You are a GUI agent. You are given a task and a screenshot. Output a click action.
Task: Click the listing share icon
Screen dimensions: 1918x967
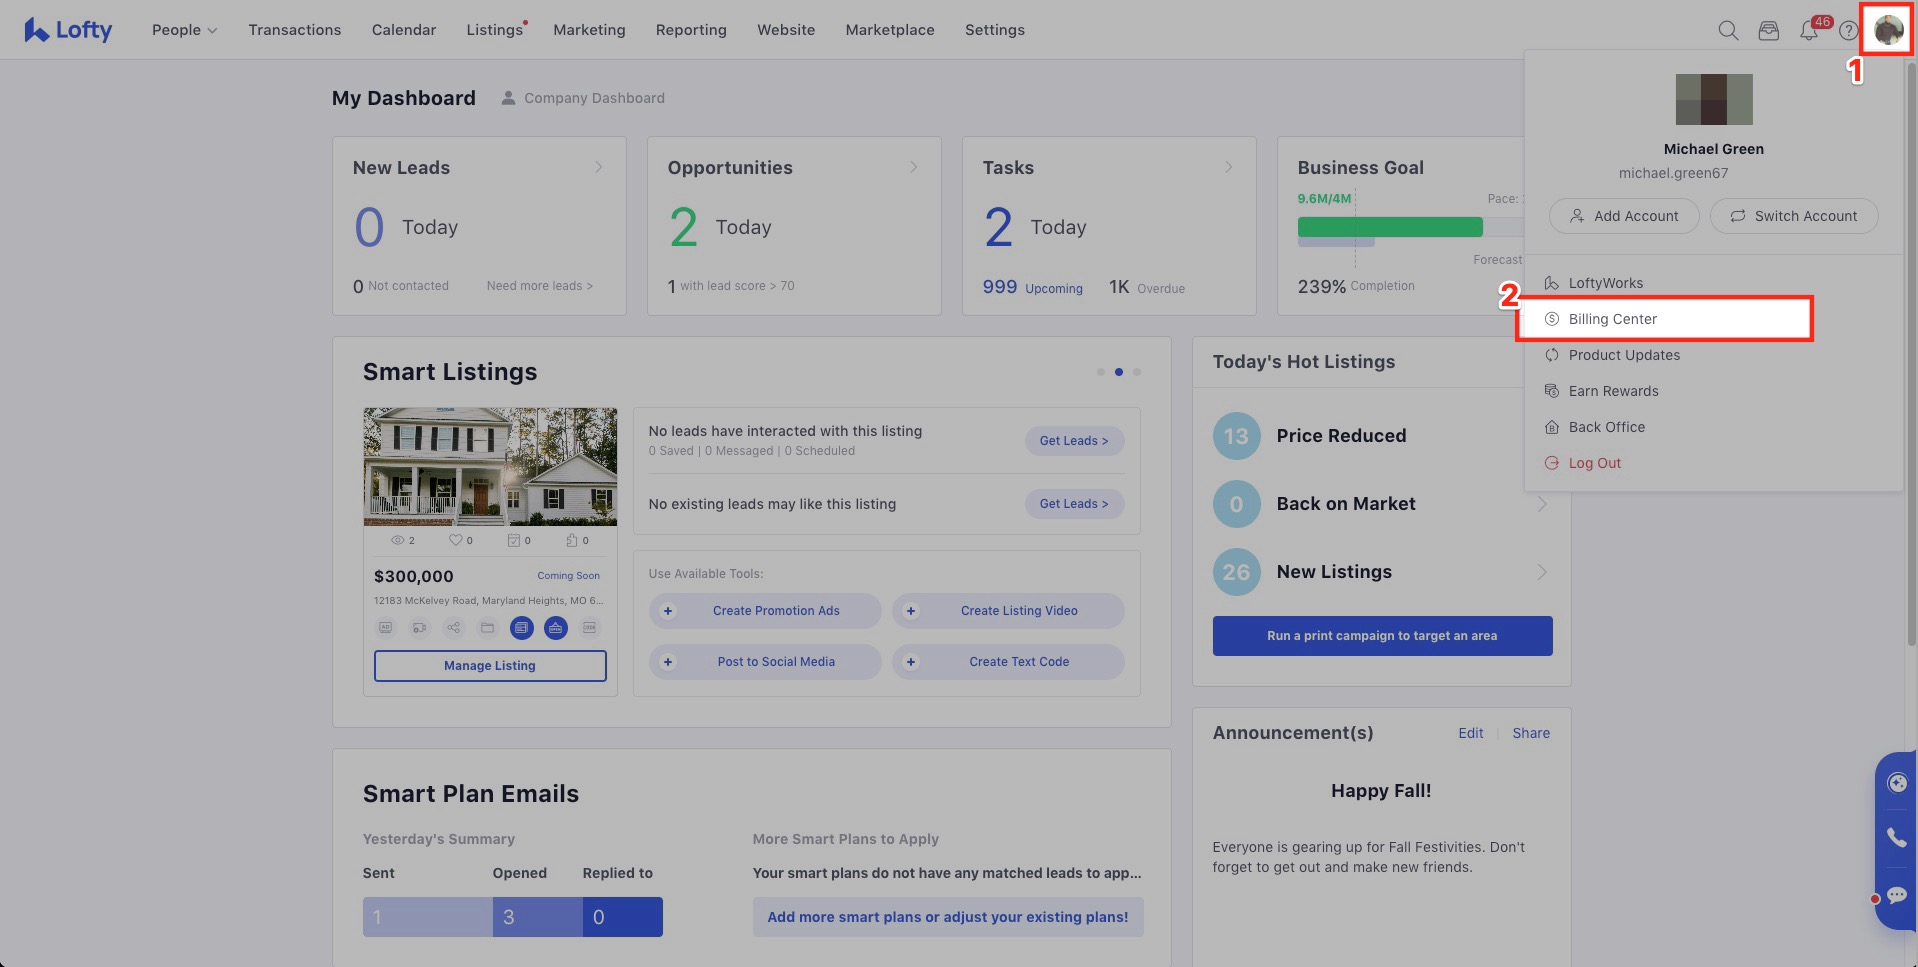tap(453, 628)
